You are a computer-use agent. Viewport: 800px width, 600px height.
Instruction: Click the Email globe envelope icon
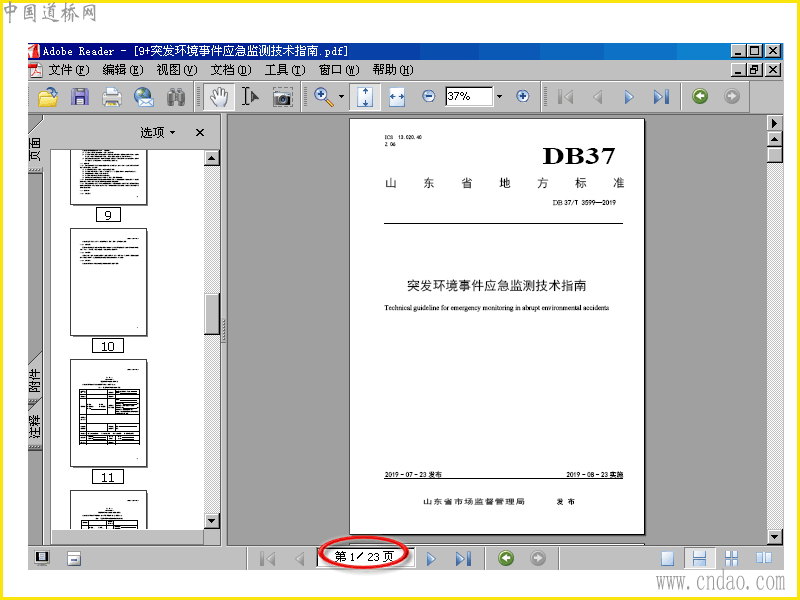(x=144, y=96)
